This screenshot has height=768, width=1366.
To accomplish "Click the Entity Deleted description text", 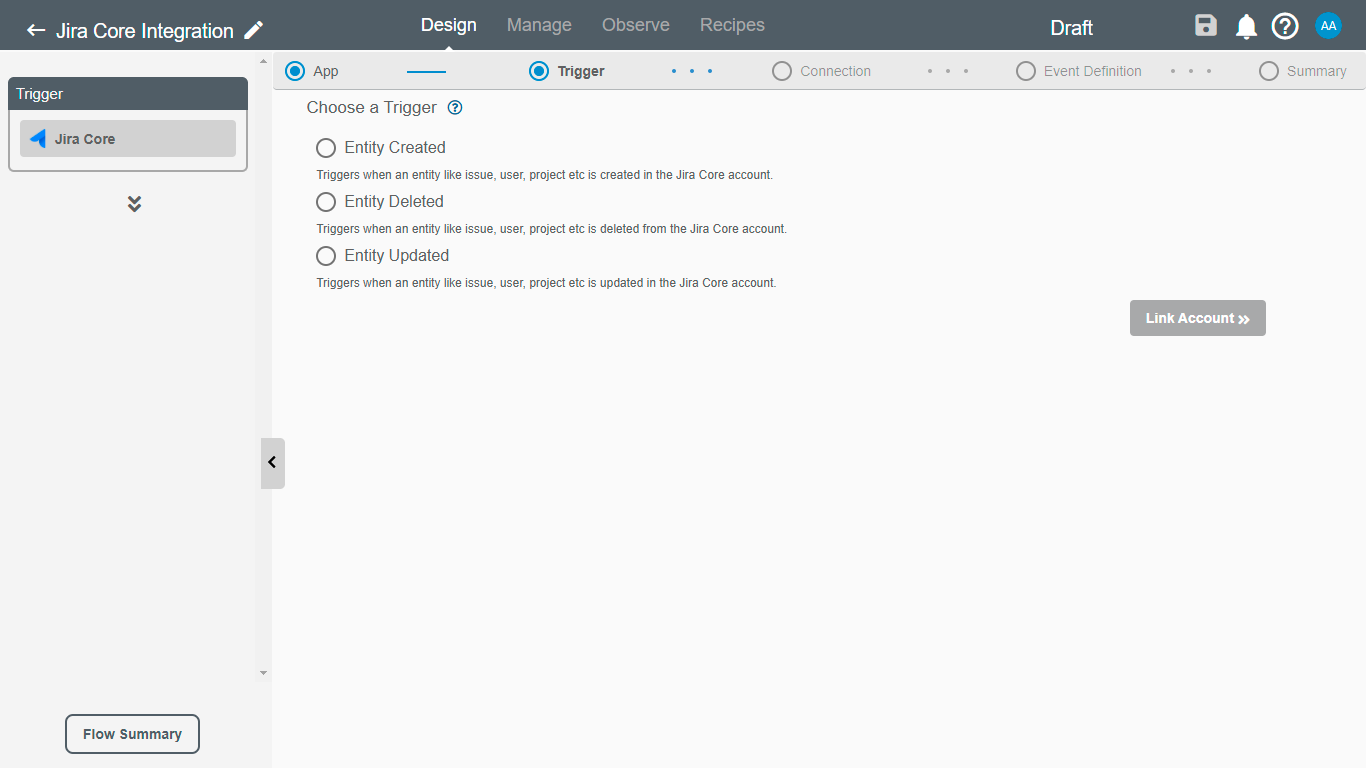I will [x=552, y=229].
